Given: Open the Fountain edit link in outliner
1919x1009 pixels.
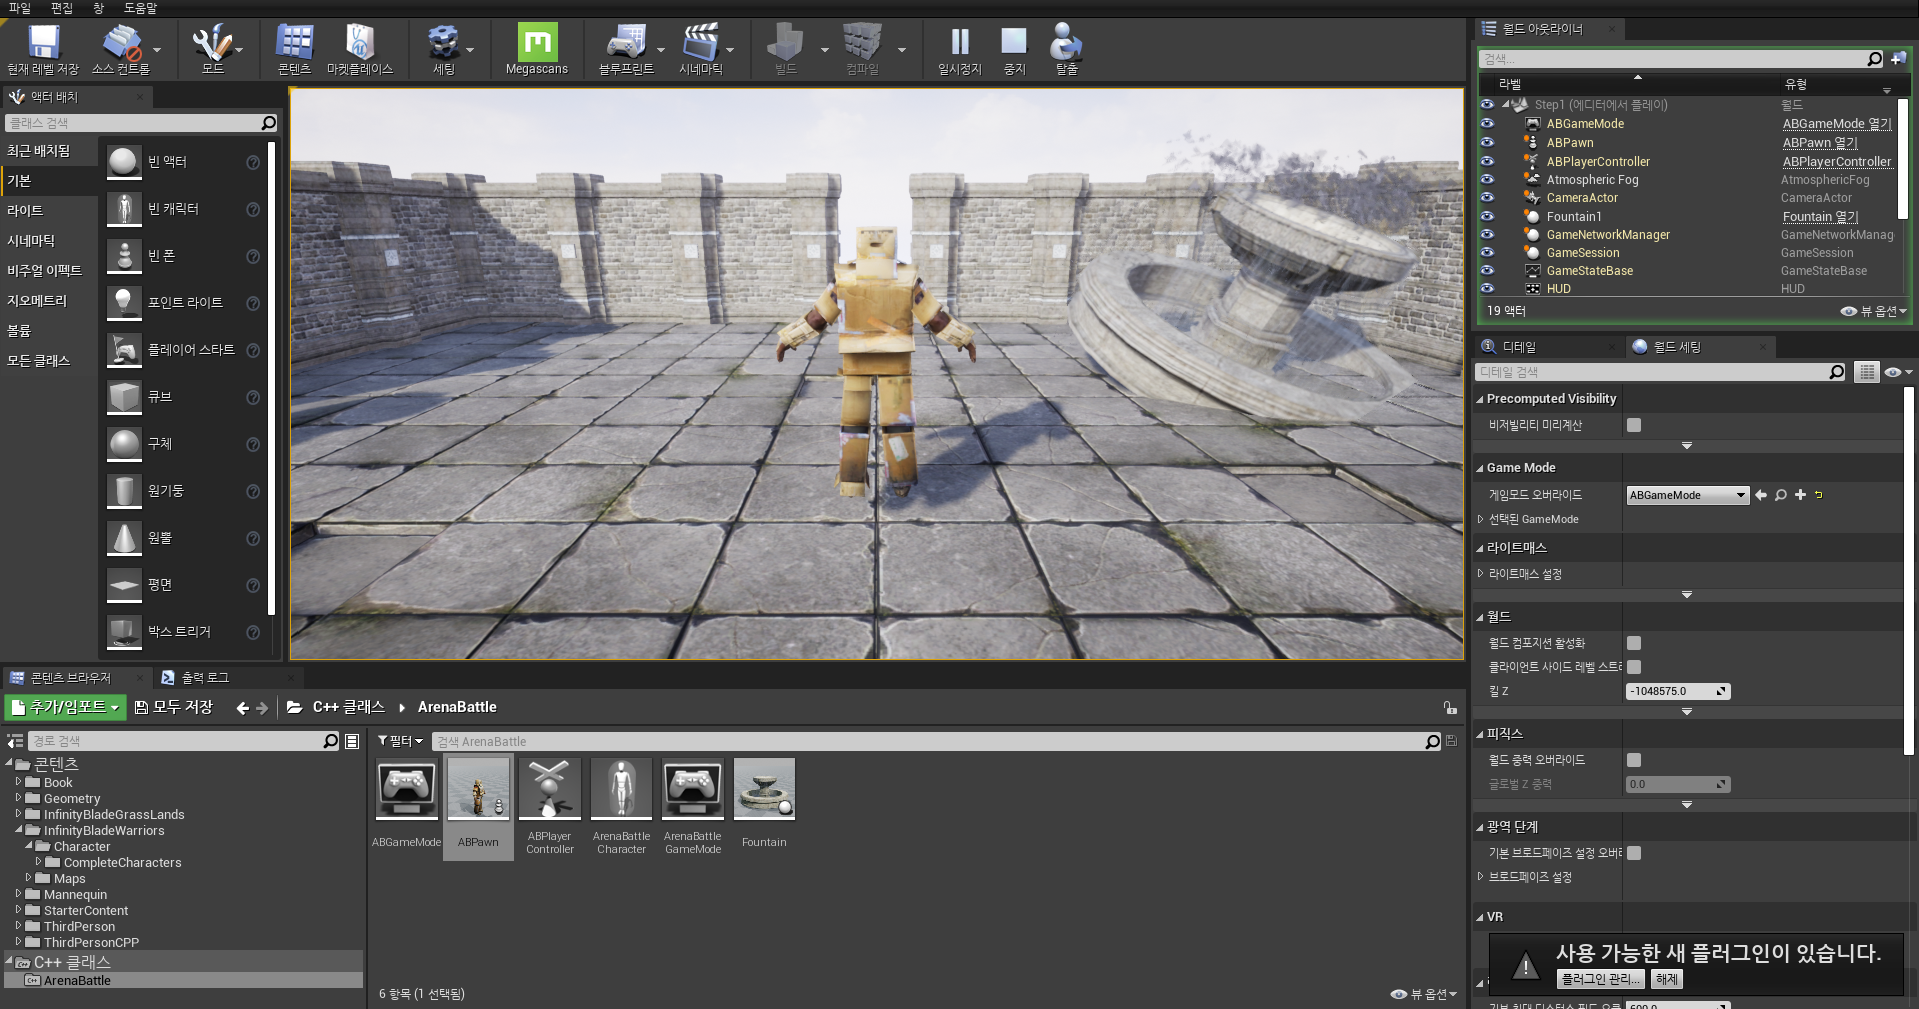Looking at the screenshot, I should coord(1820,216).
